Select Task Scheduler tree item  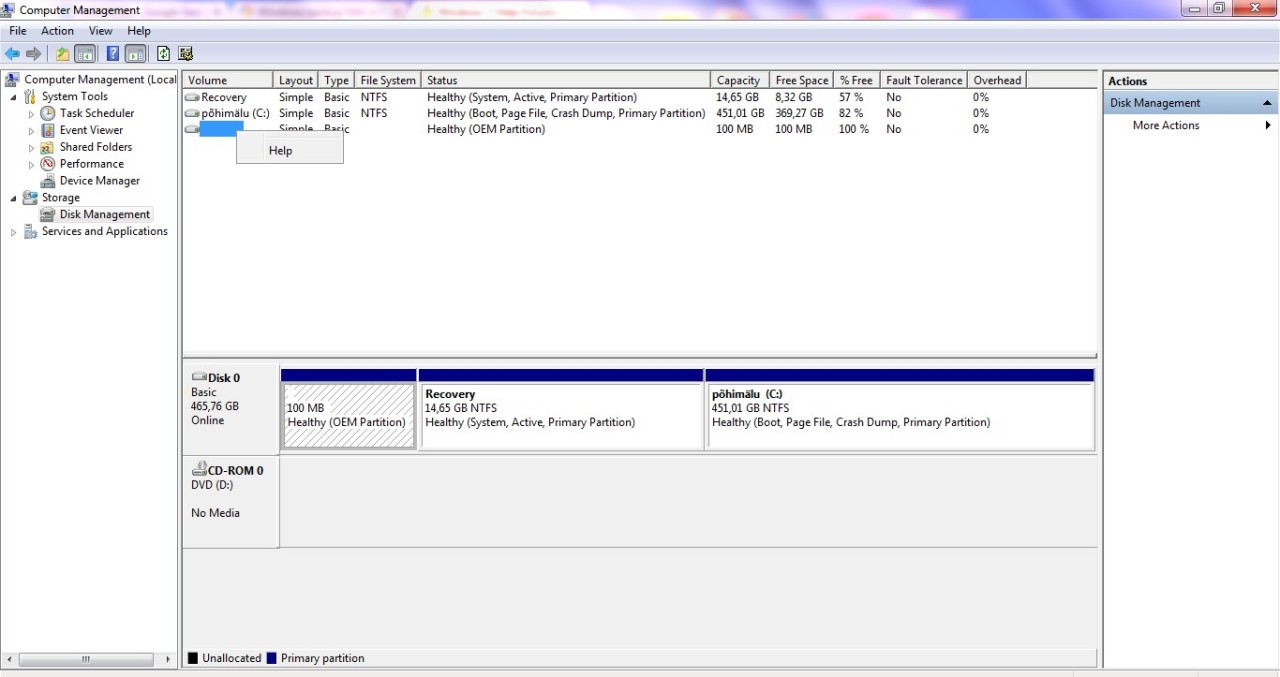coord(97,113)
